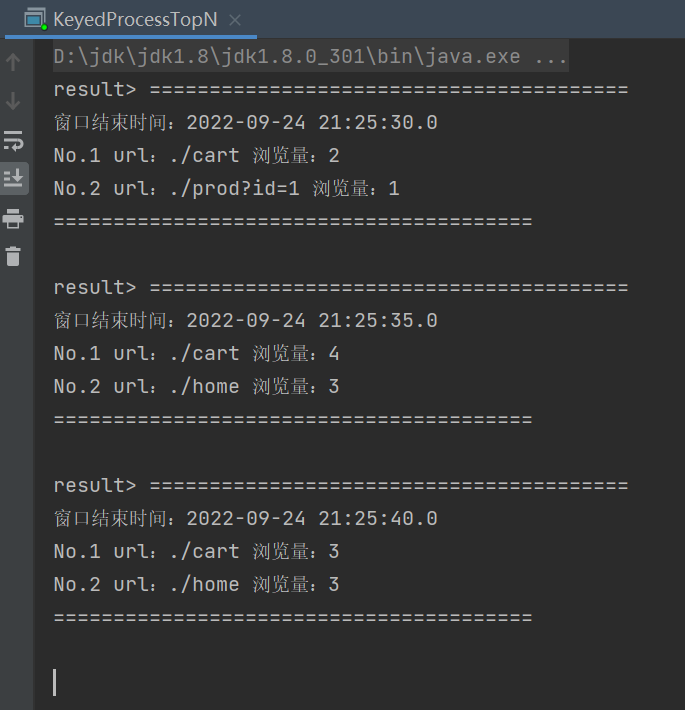
Task: Toggle Scroll to End of console
Action: pyautogui.click(x=13, y=179)
